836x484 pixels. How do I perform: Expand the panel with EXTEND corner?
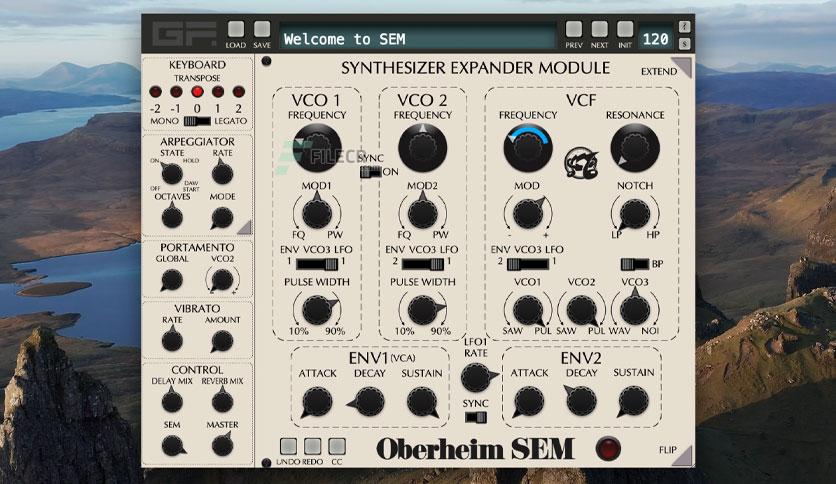pyautogui.click(x=682, y=67)
